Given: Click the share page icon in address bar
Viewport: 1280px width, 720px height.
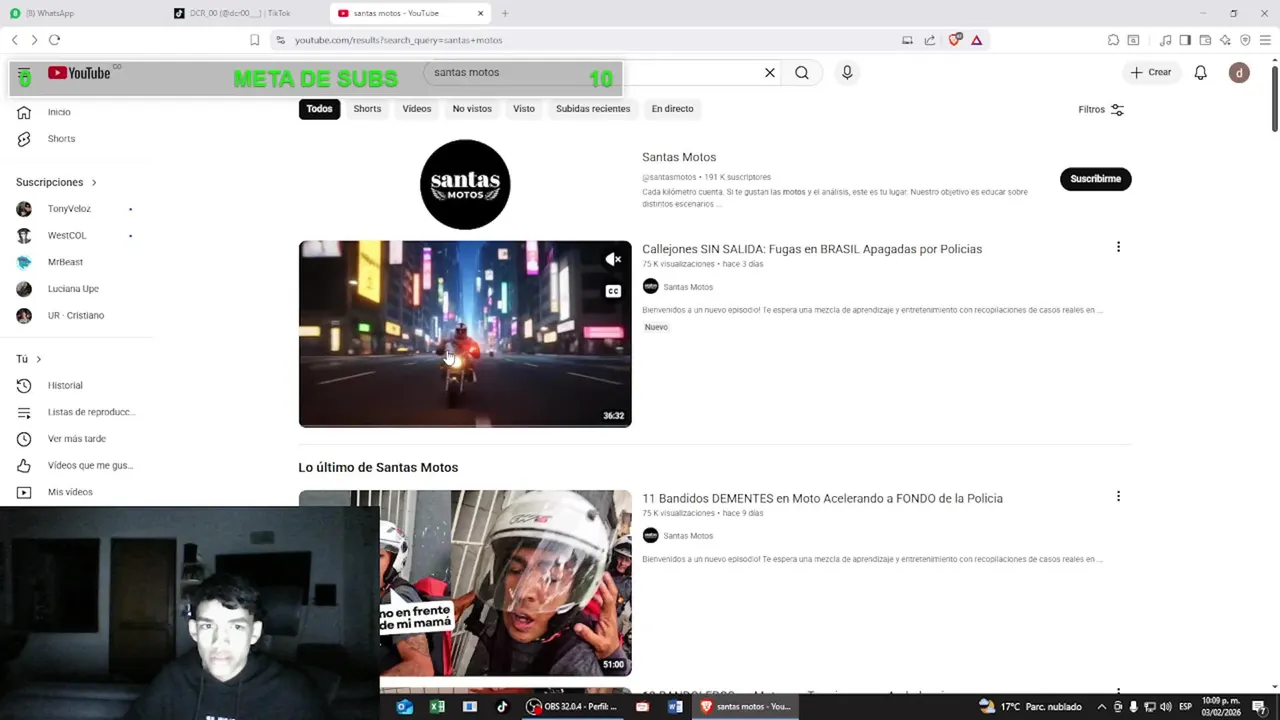Looking at the screenshot, I should [930, 40].
